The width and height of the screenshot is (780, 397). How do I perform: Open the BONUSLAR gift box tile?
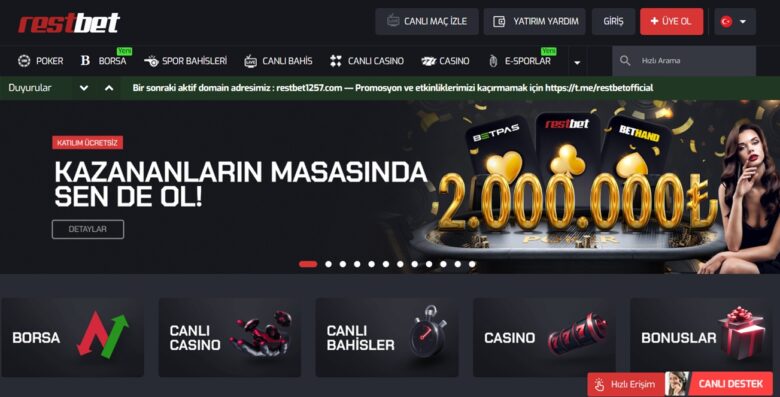pyautogui.click(x=701, y=337)
